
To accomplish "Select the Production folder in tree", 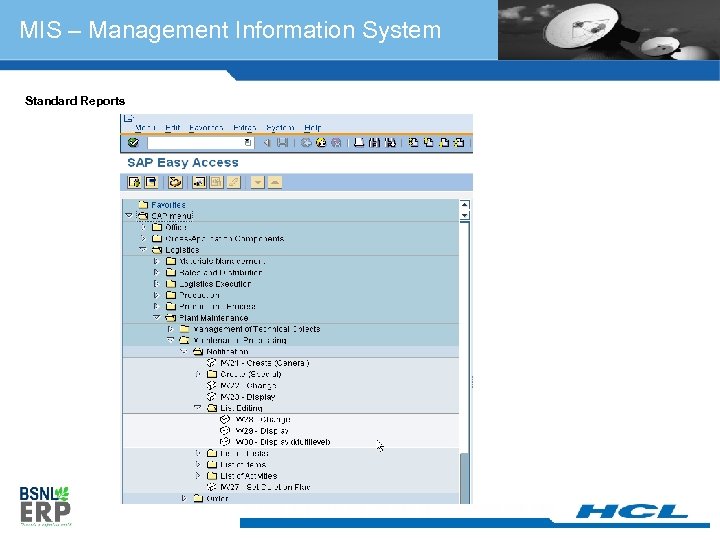I will (199, 295).
